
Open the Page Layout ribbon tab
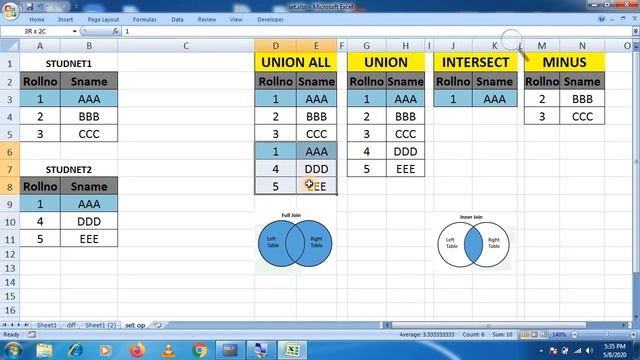(x=103, y=20)
